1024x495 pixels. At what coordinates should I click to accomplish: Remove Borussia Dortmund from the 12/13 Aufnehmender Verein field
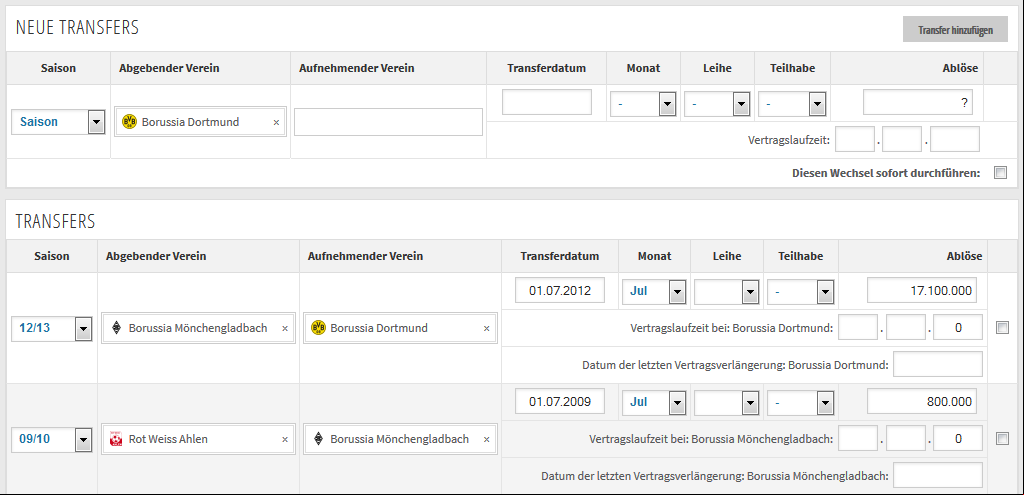click(x=486, y=328)
